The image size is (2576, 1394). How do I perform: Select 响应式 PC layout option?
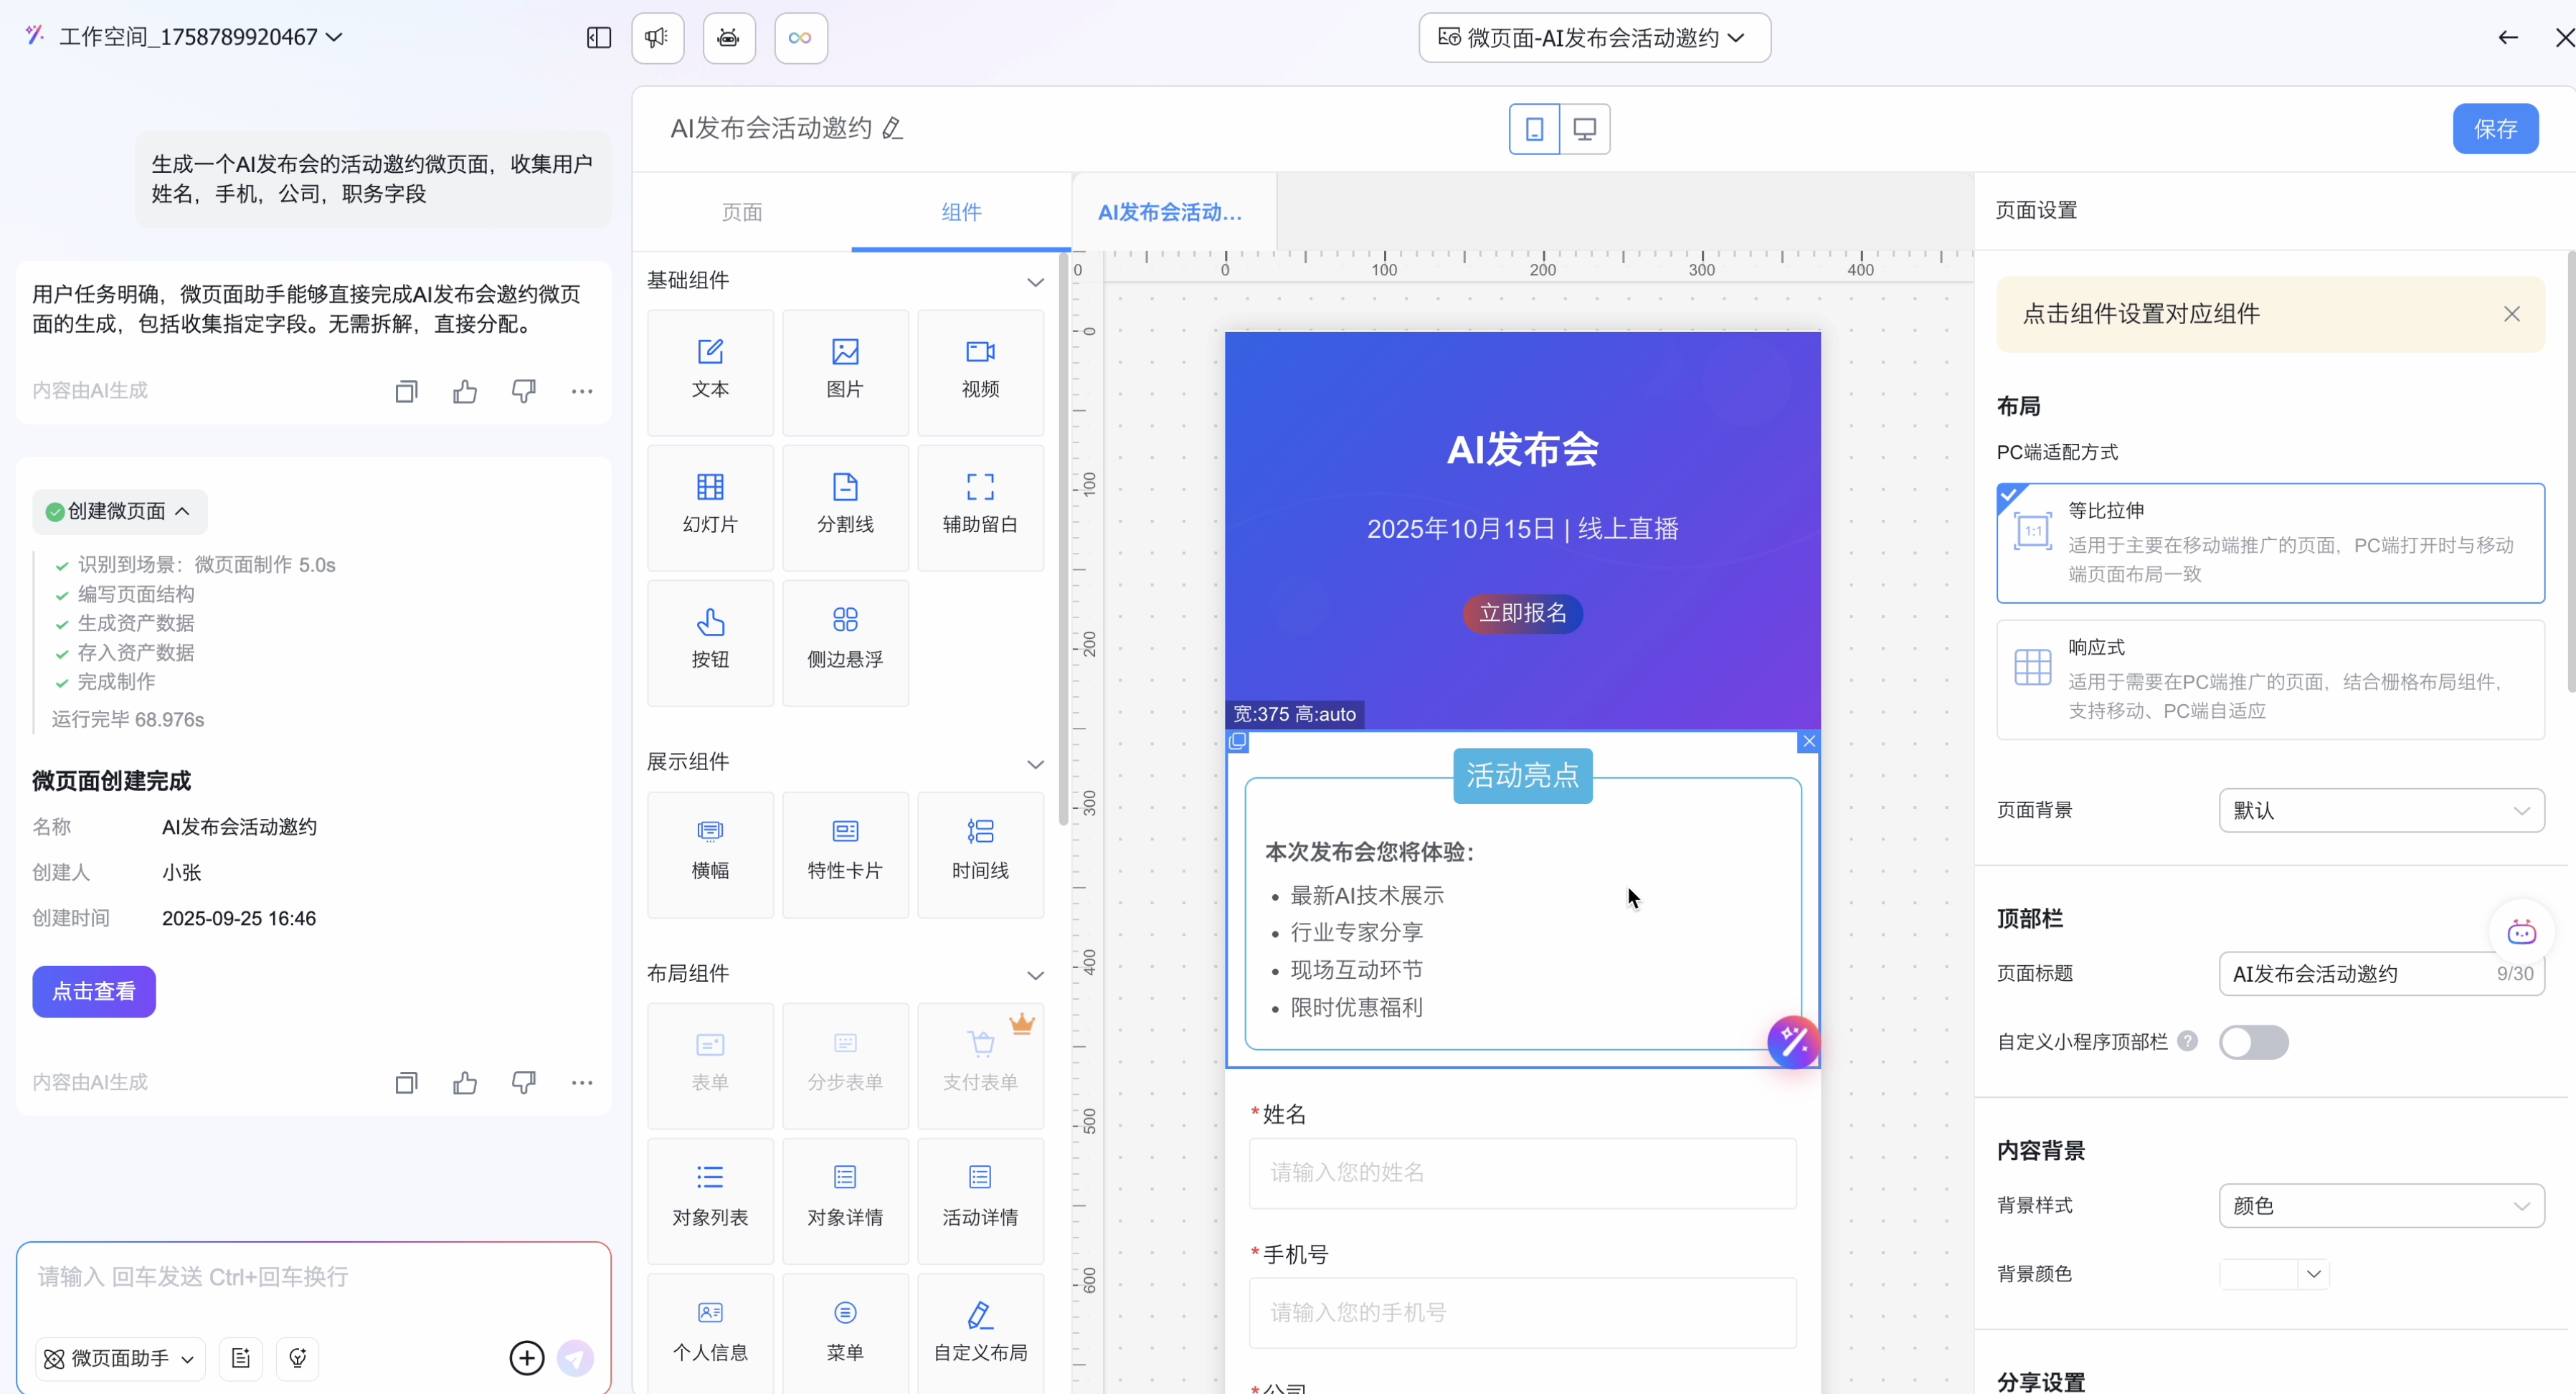[x=2270, y=679]
